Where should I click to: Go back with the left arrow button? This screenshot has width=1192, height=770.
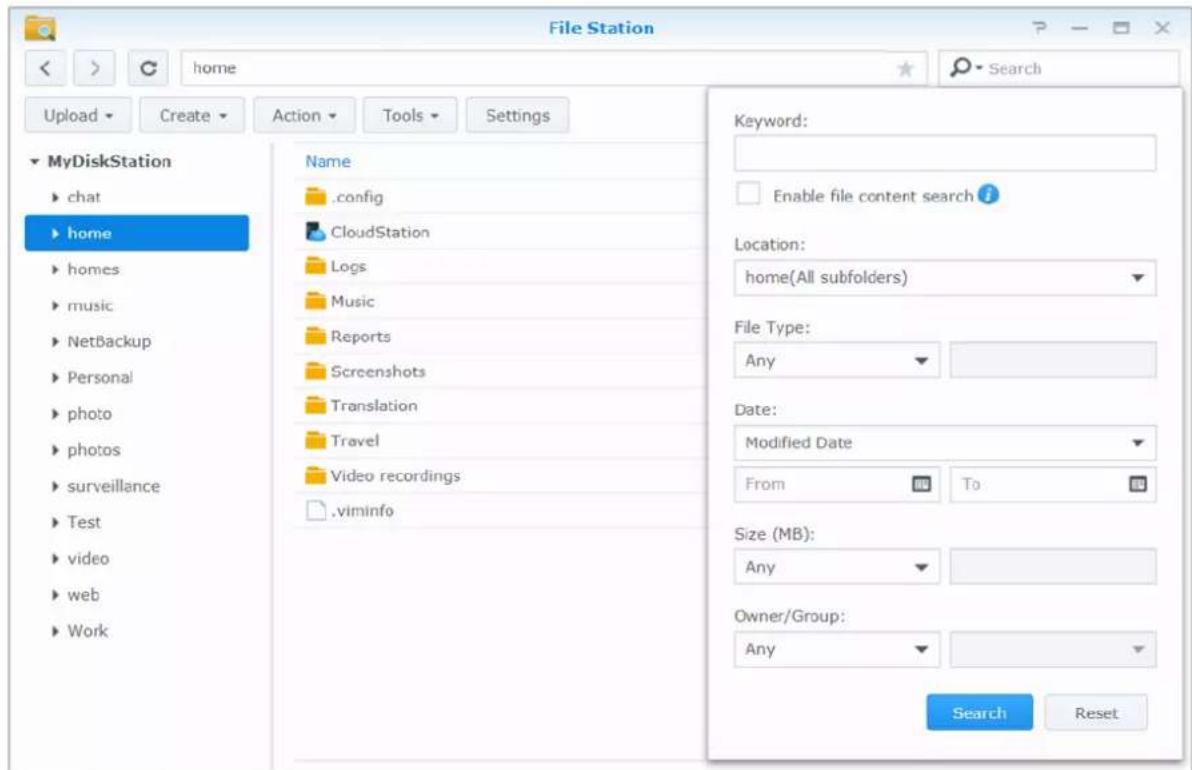coord(45,68)
